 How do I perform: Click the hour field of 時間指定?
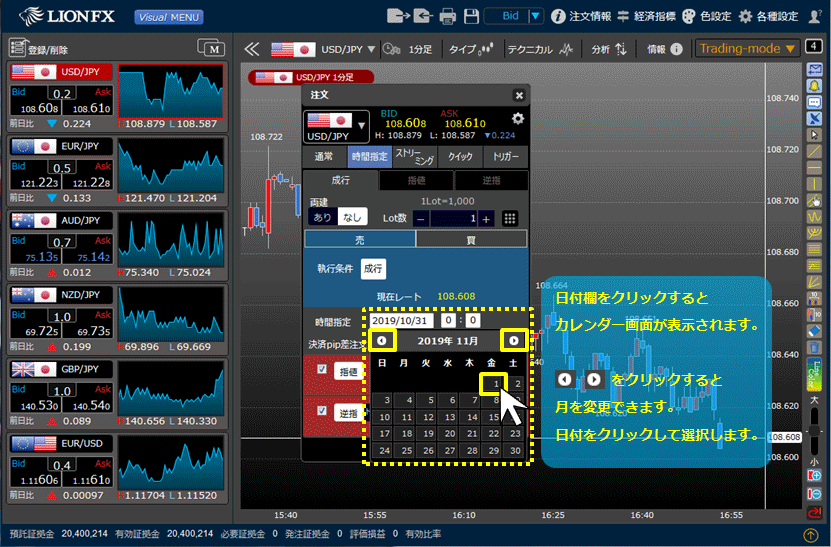pyautogui.click(x=448, y=320)
